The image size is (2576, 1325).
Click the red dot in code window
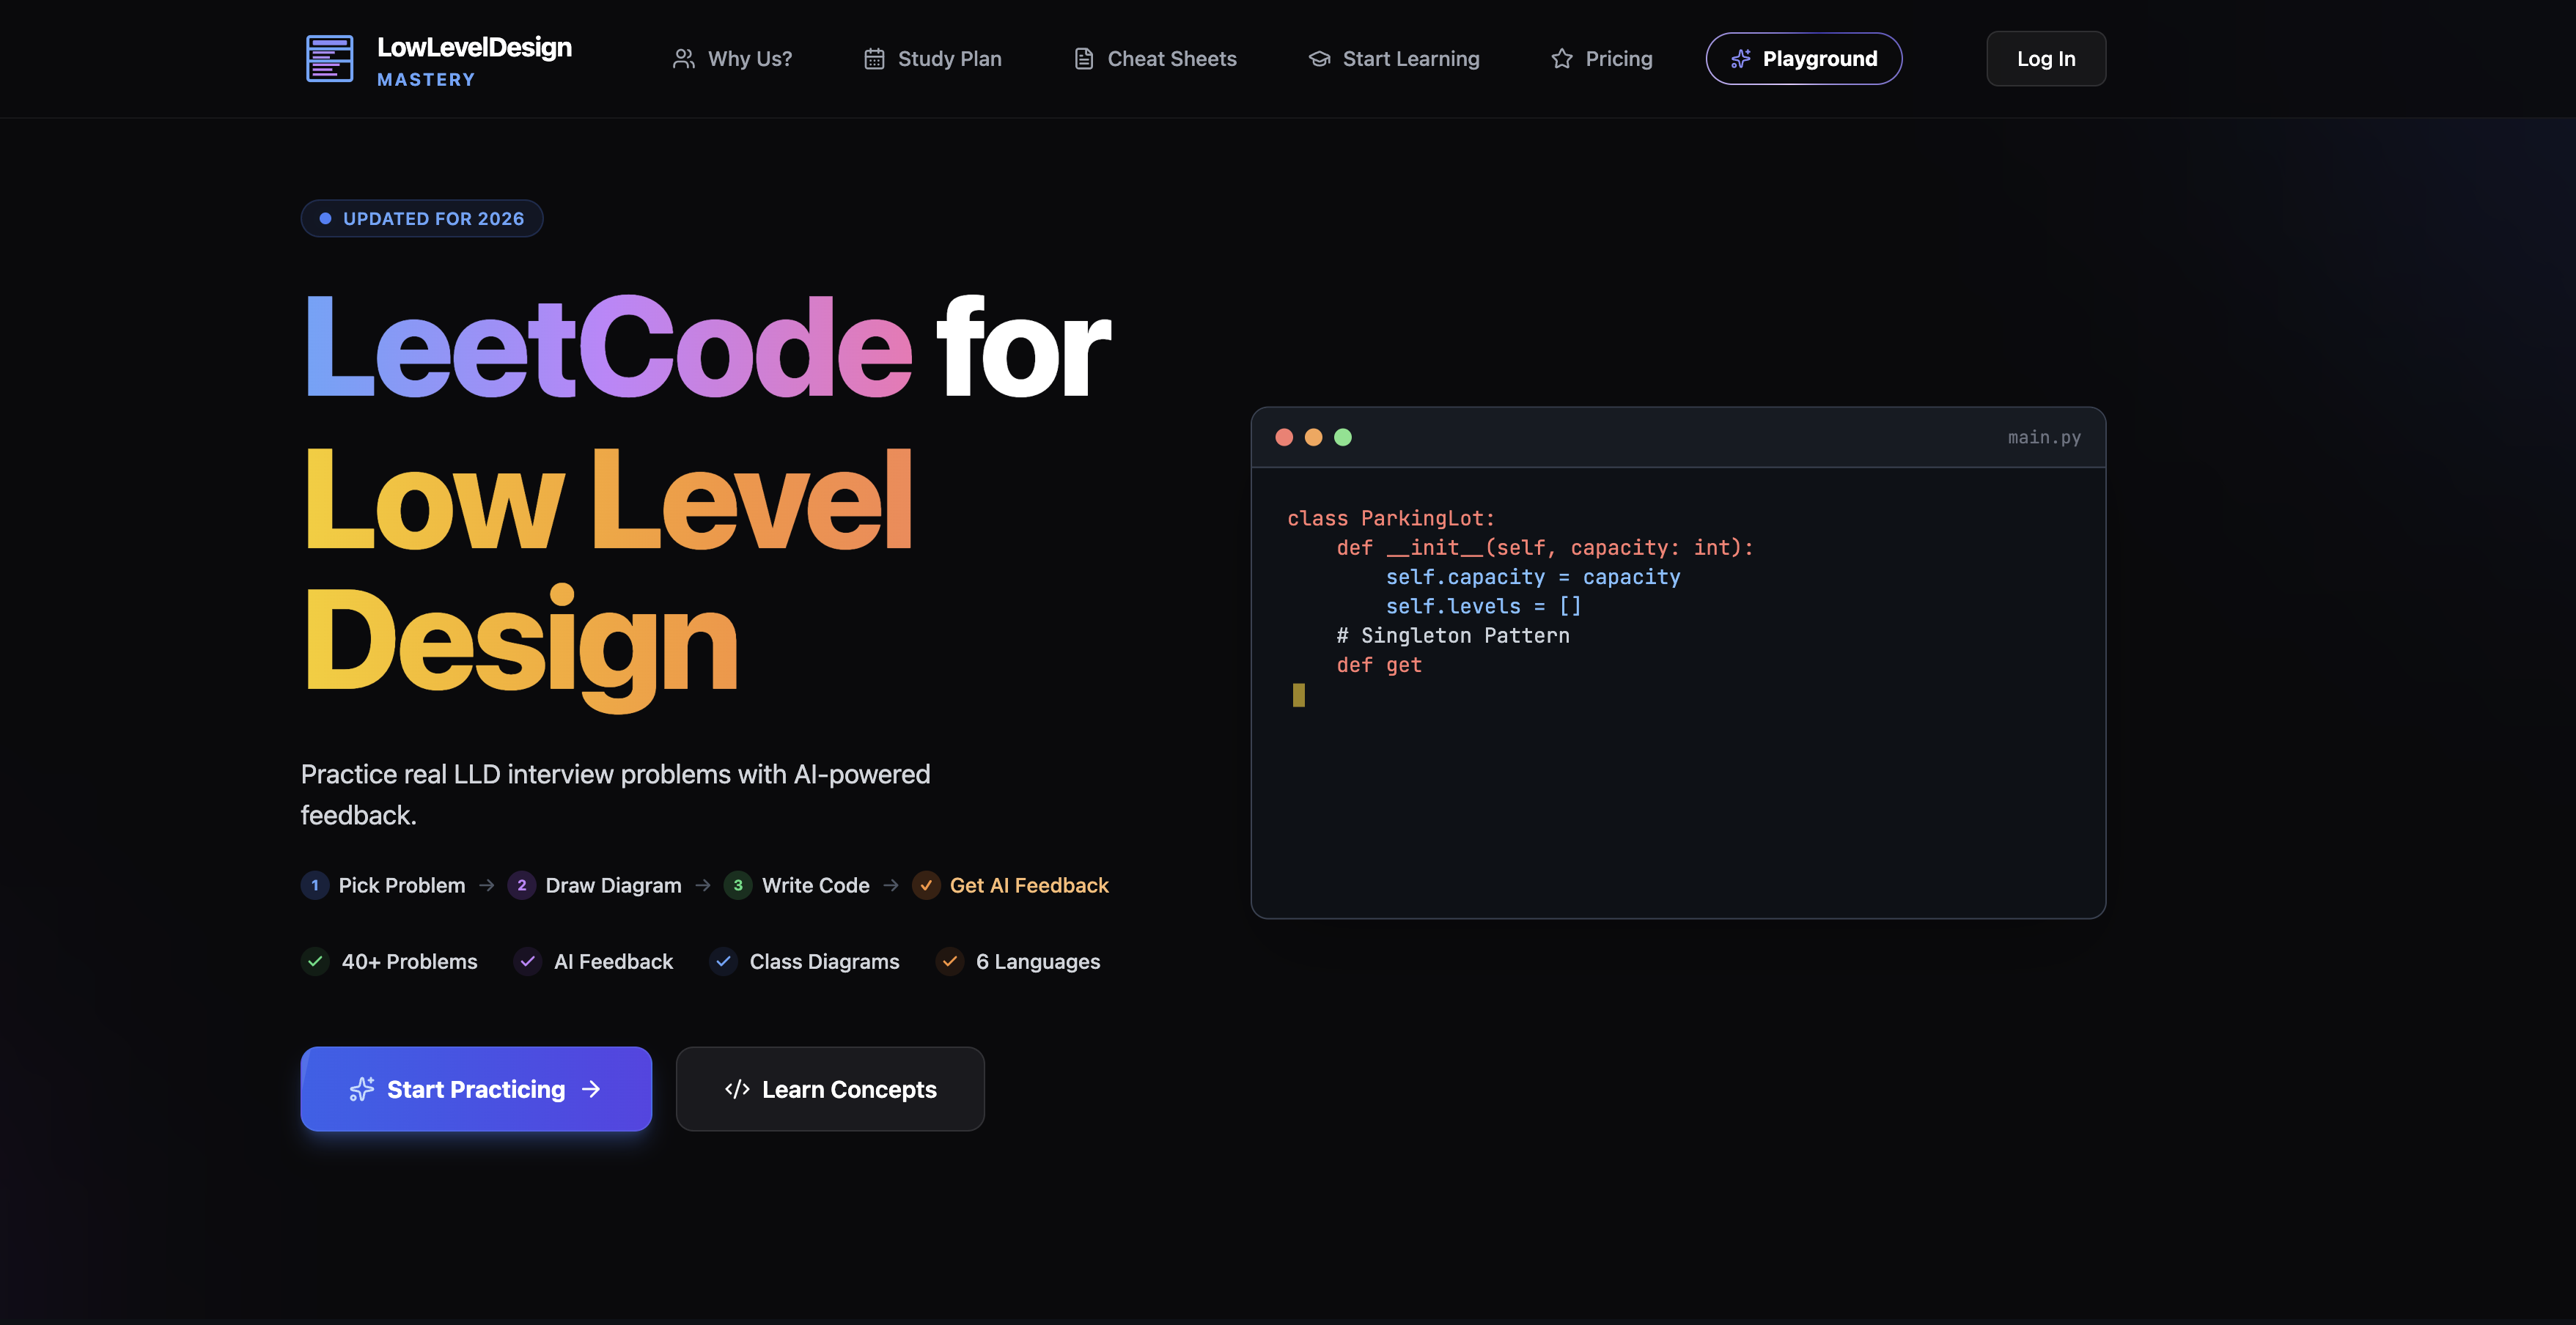pos(1284,437)
